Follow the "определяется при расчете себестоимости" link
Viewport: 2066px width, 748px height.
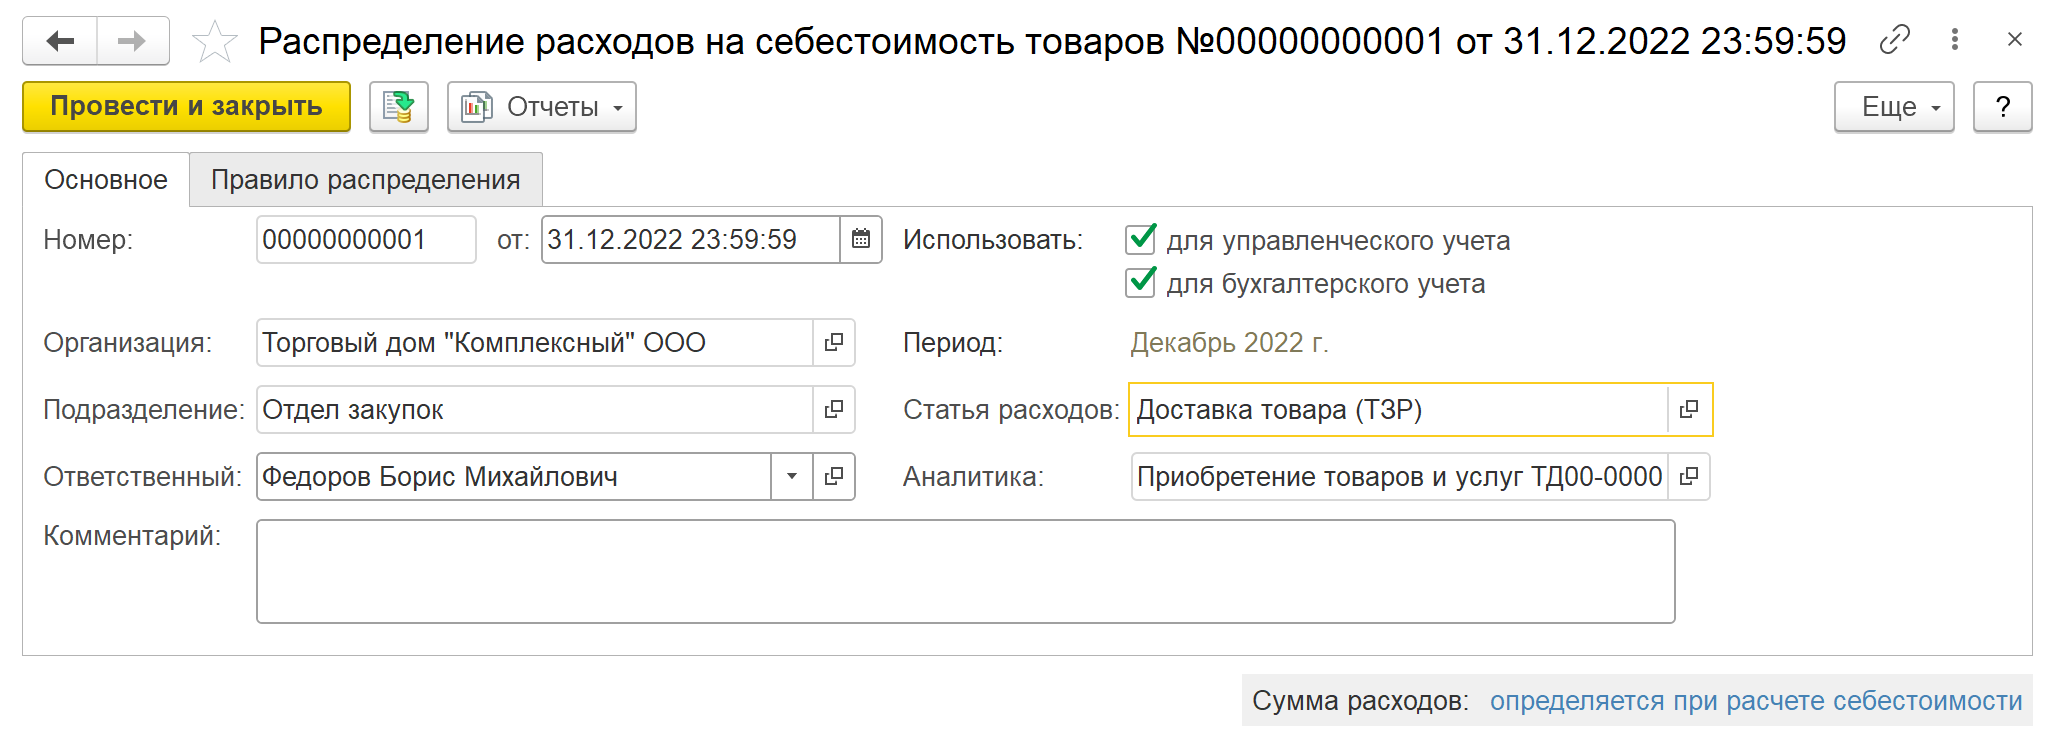click(1756, 701)
